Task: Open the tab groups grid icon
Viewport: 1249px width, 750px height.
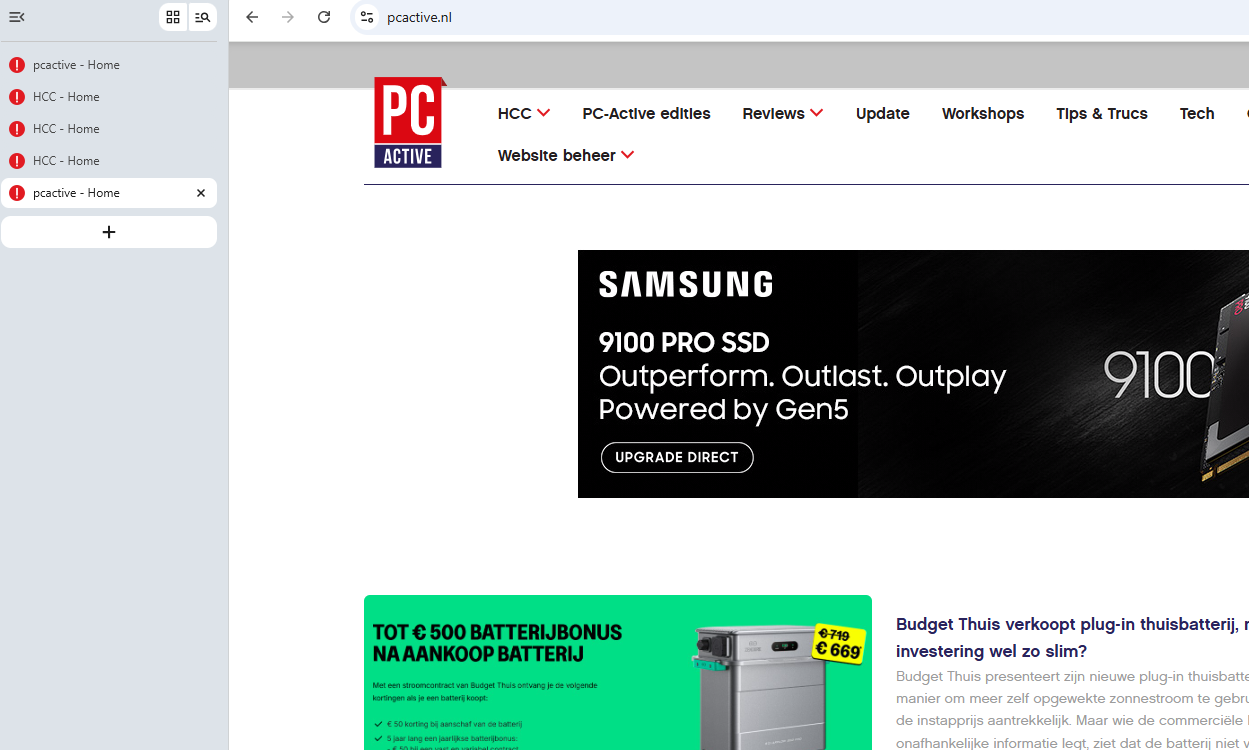Action: [x=173, y=17]
